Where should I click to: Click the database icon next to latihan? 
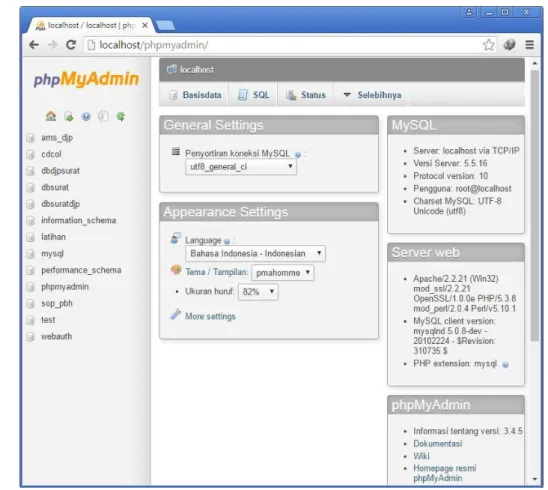31,237
